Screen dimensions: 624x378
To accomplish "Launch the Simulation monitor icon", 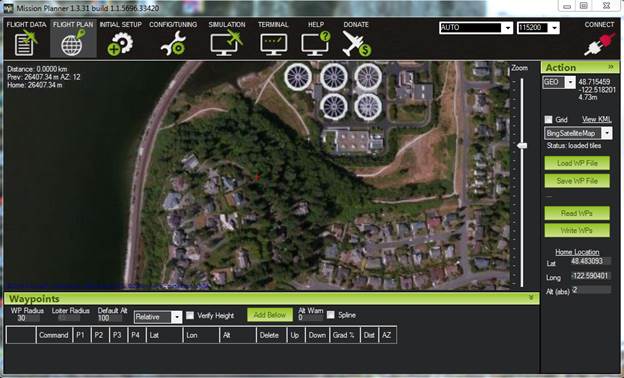I will click(226, 43).
